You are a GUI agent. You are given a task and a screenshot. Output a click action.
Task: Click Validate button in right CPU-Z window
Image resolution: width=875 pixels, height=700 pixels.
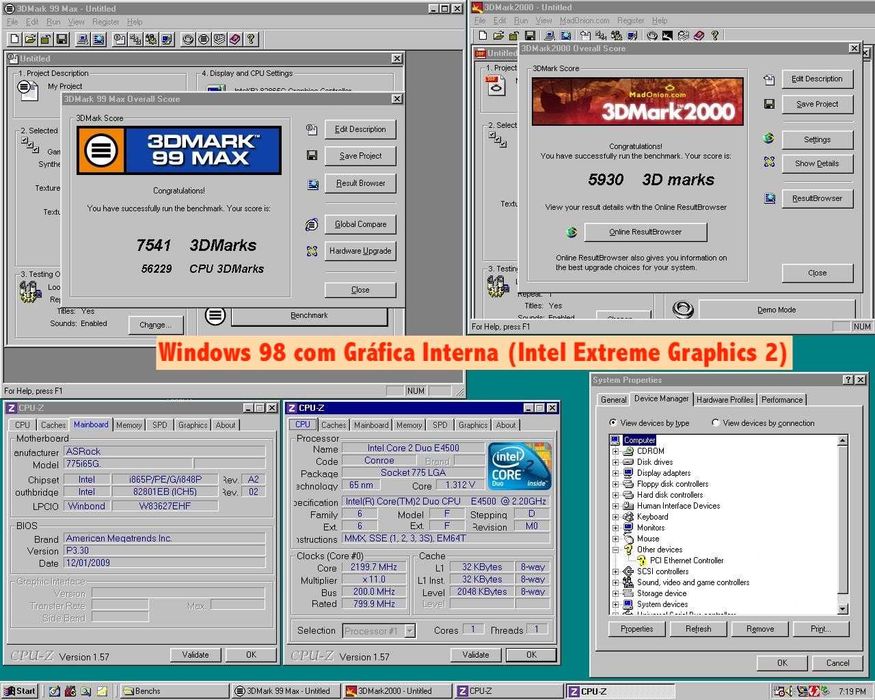click(x=475, y=655)
